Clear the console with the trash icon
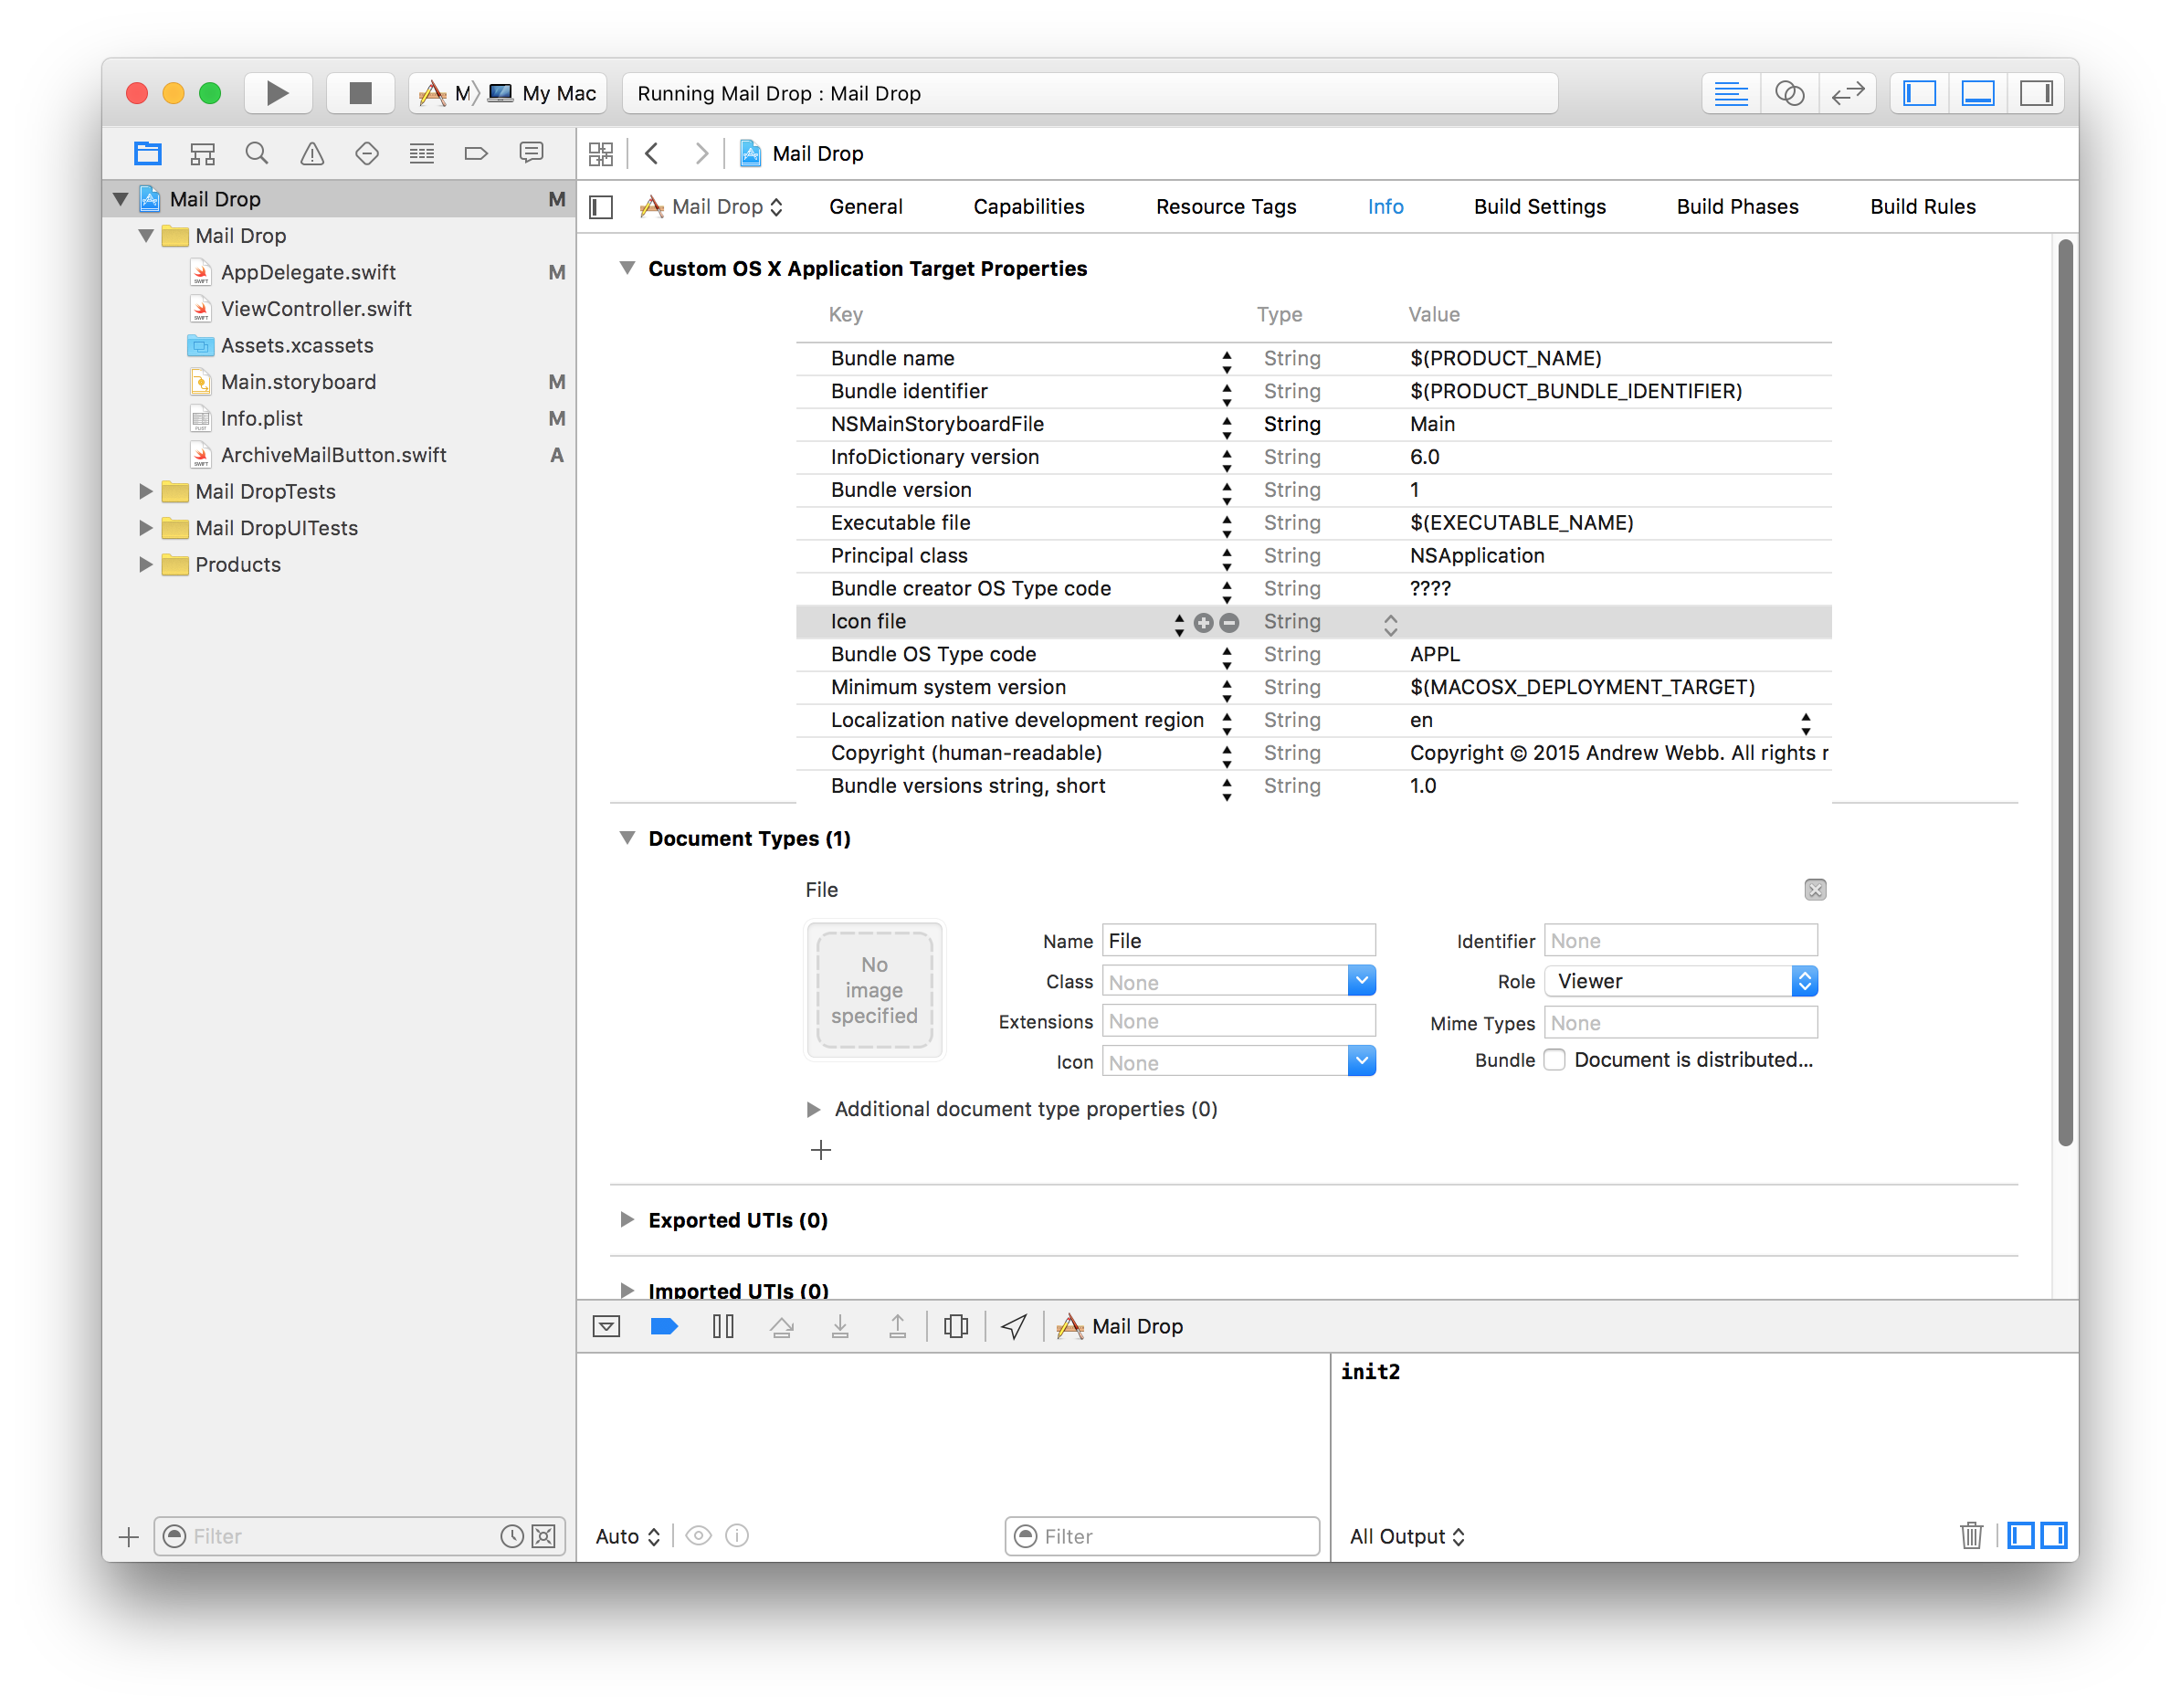The image size is (2181, 1708). click(x=1971, y=1535)
